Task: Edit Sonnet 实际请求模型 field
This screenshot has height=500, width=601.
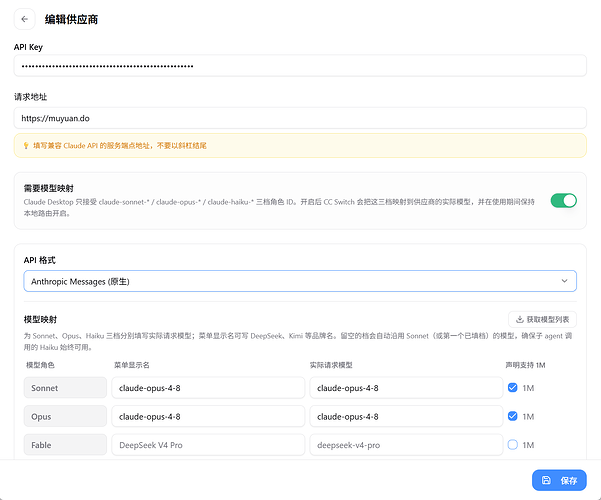Action: (x=406, y=388)
